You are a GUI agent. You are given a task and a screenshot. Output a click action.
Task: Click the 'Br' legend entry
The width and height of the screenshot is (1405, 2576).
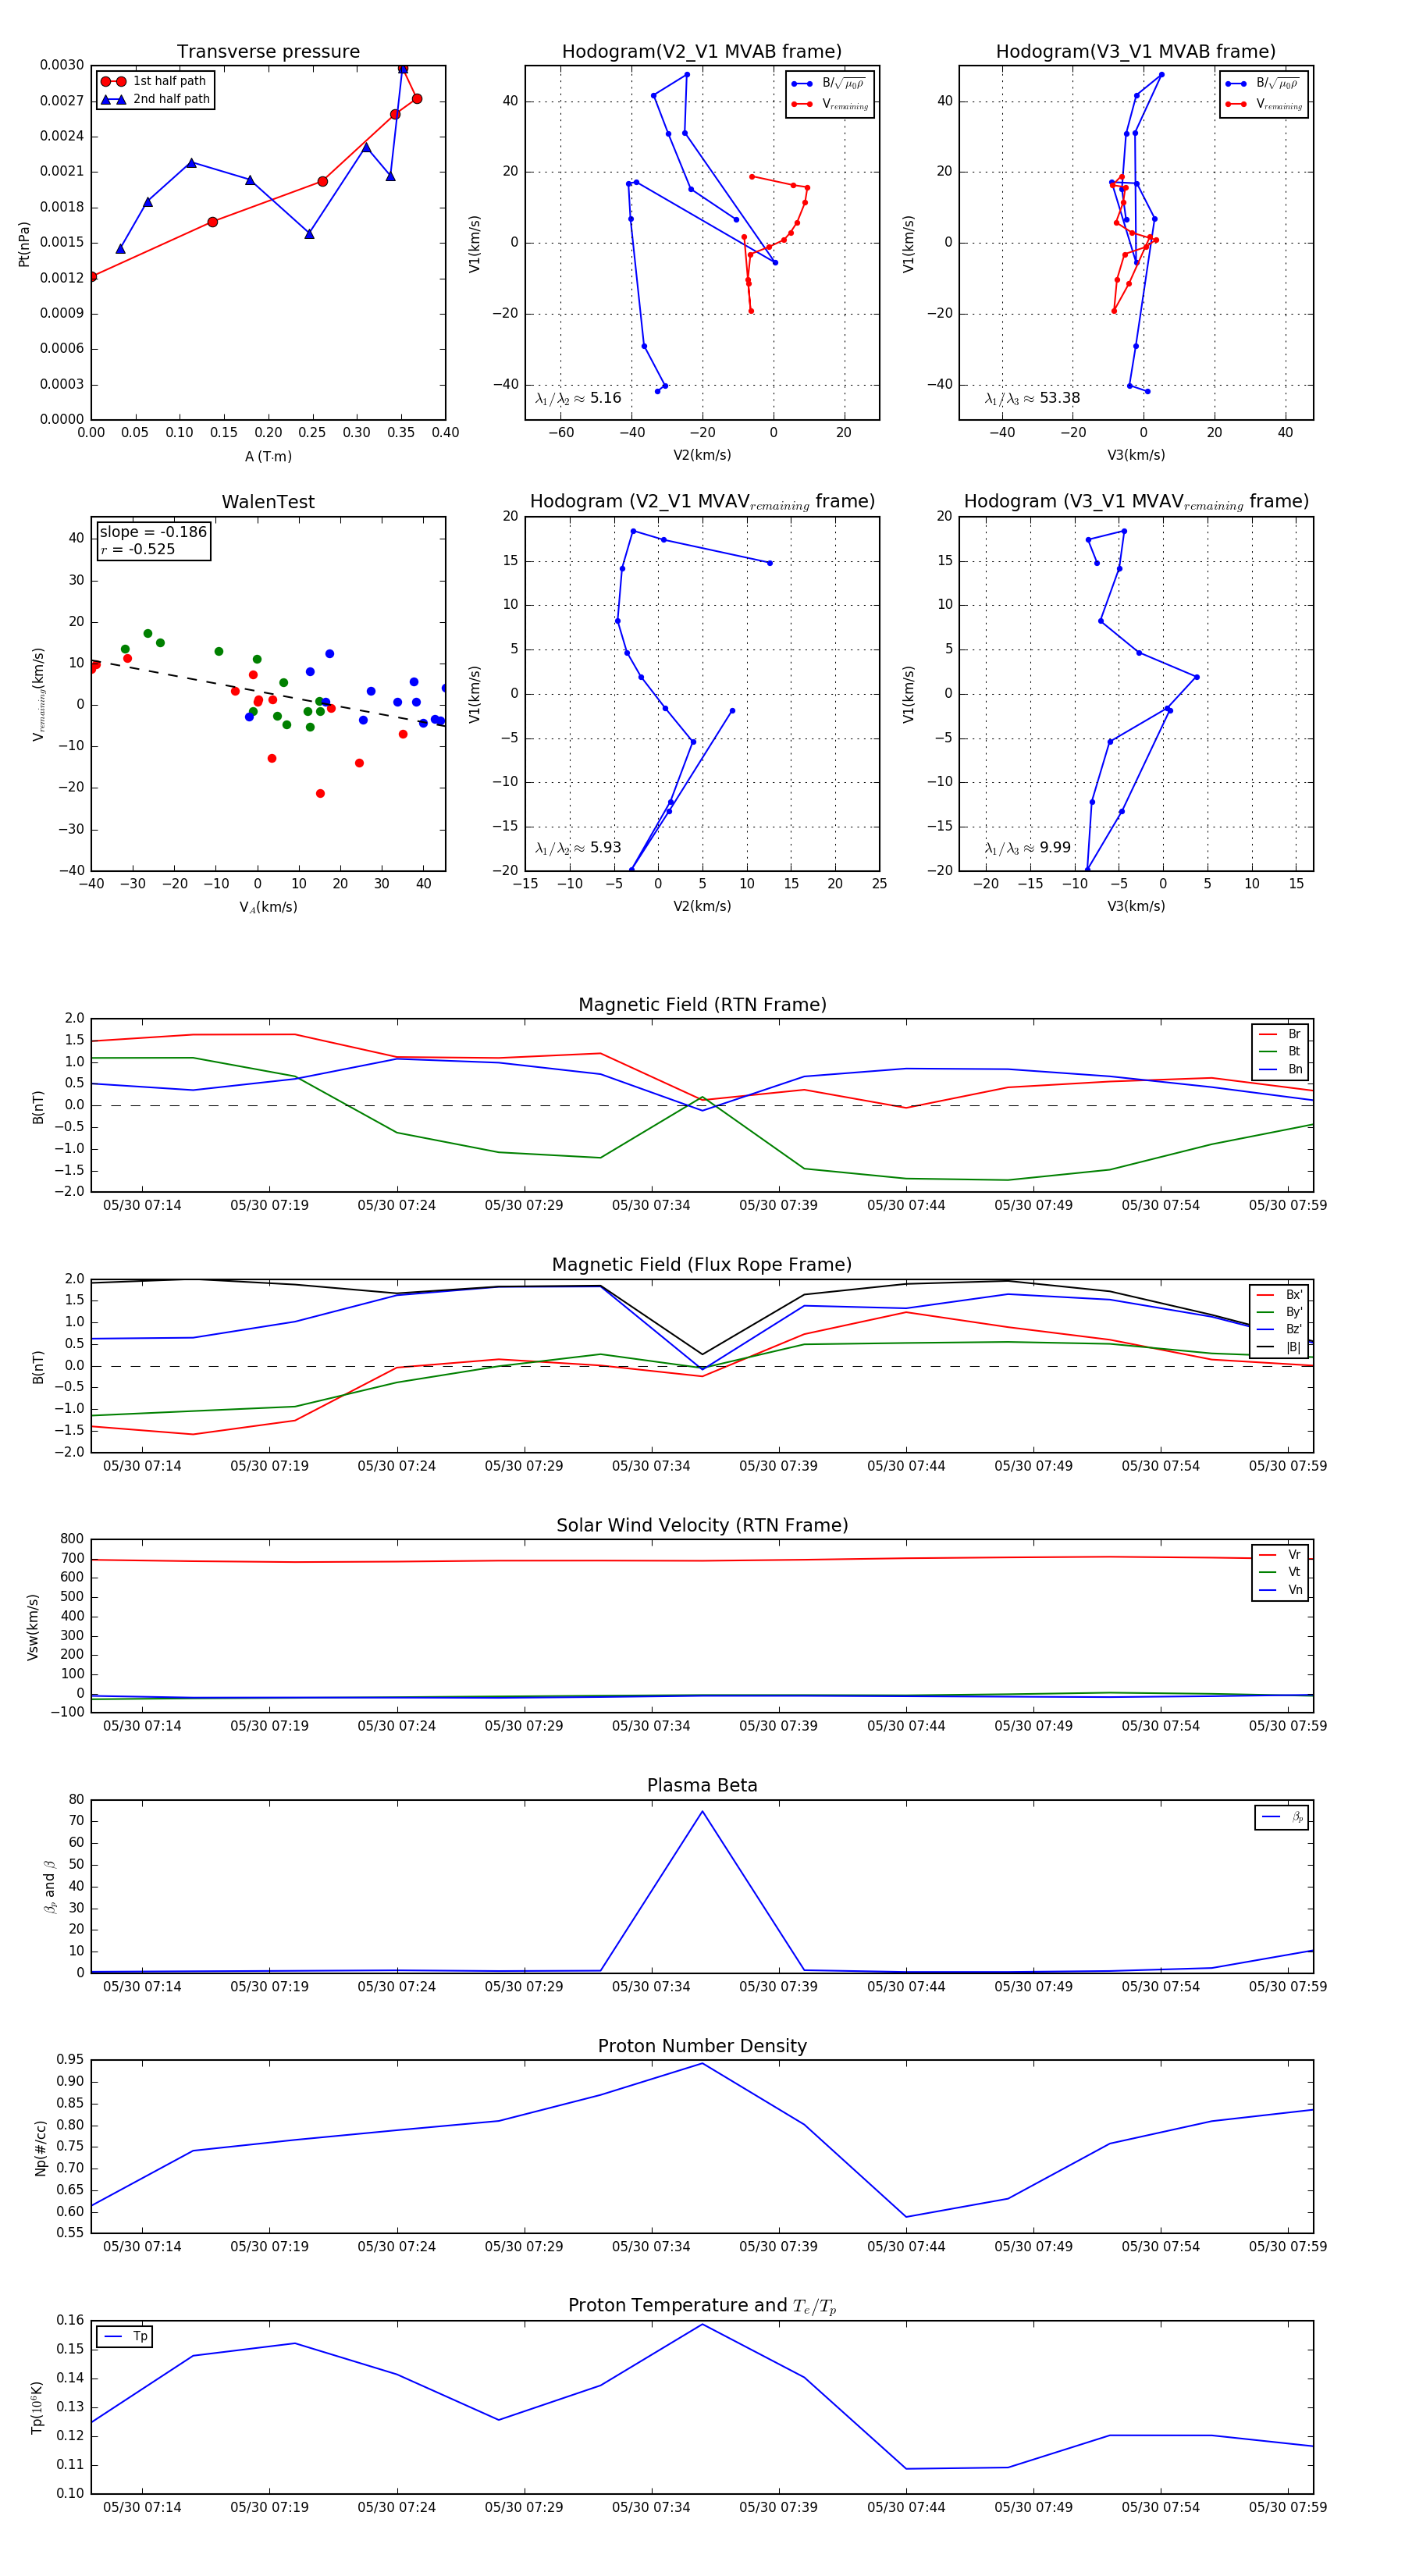(1280, 1034)
